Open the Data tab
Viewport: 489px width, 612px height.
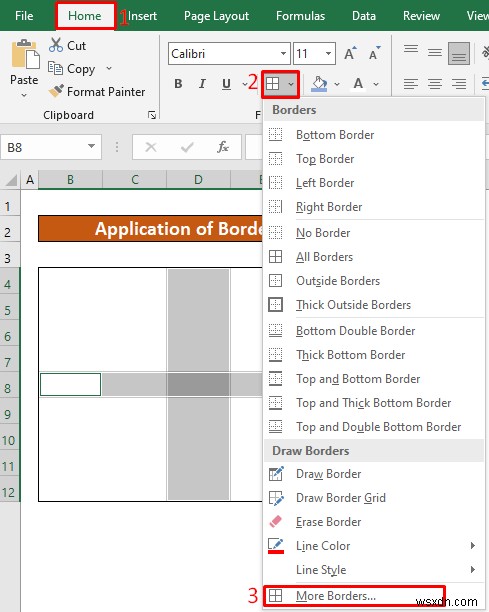364,16
